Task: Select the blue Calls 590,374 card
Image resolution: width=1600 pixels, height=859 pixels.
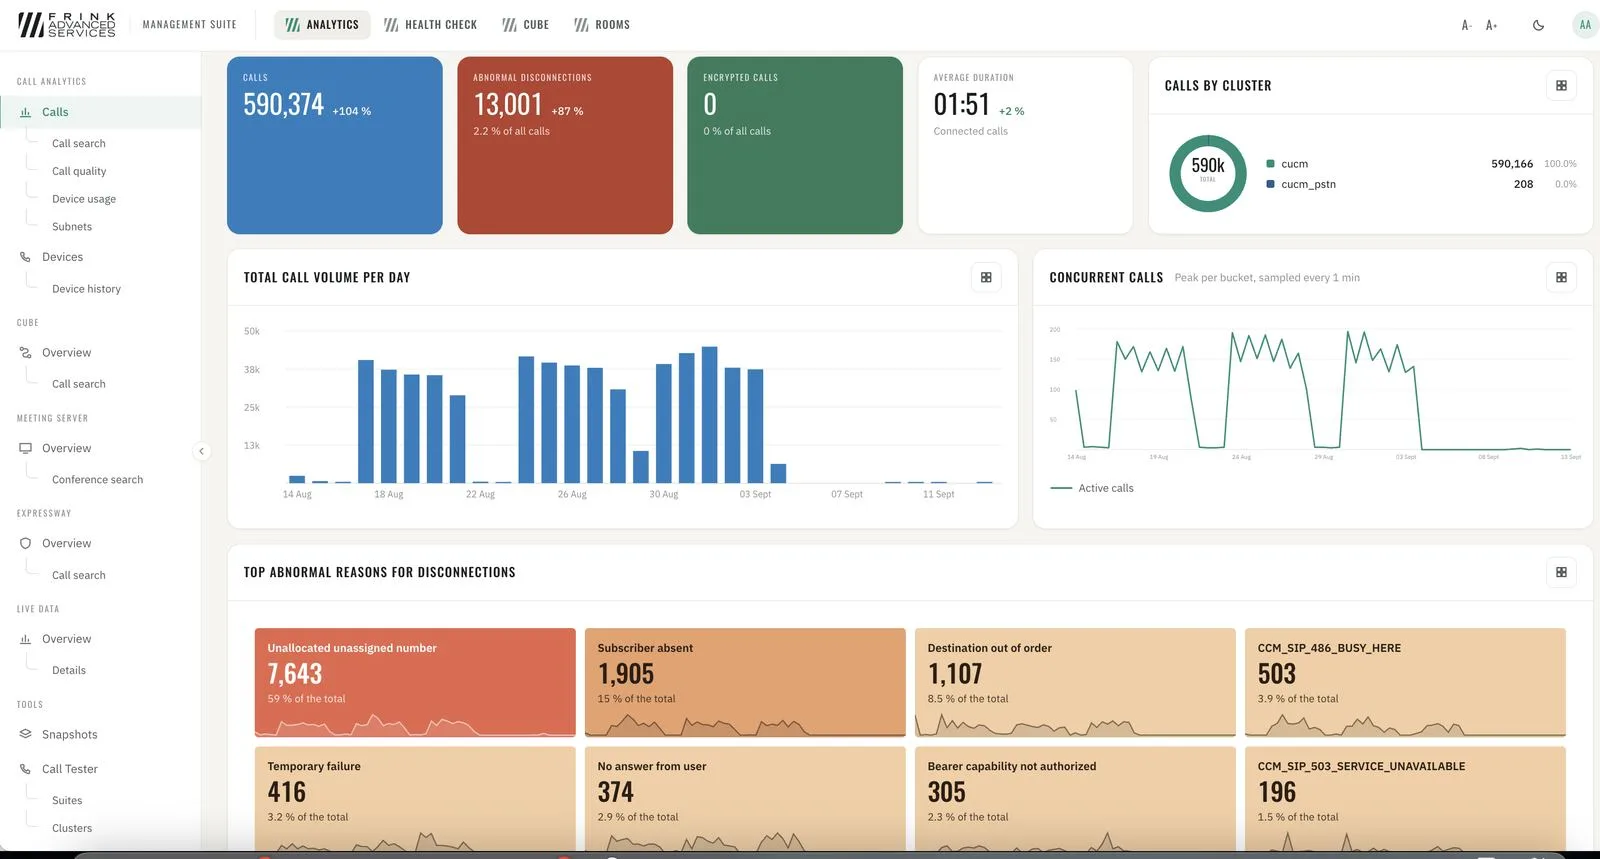Action: (335, 145)
